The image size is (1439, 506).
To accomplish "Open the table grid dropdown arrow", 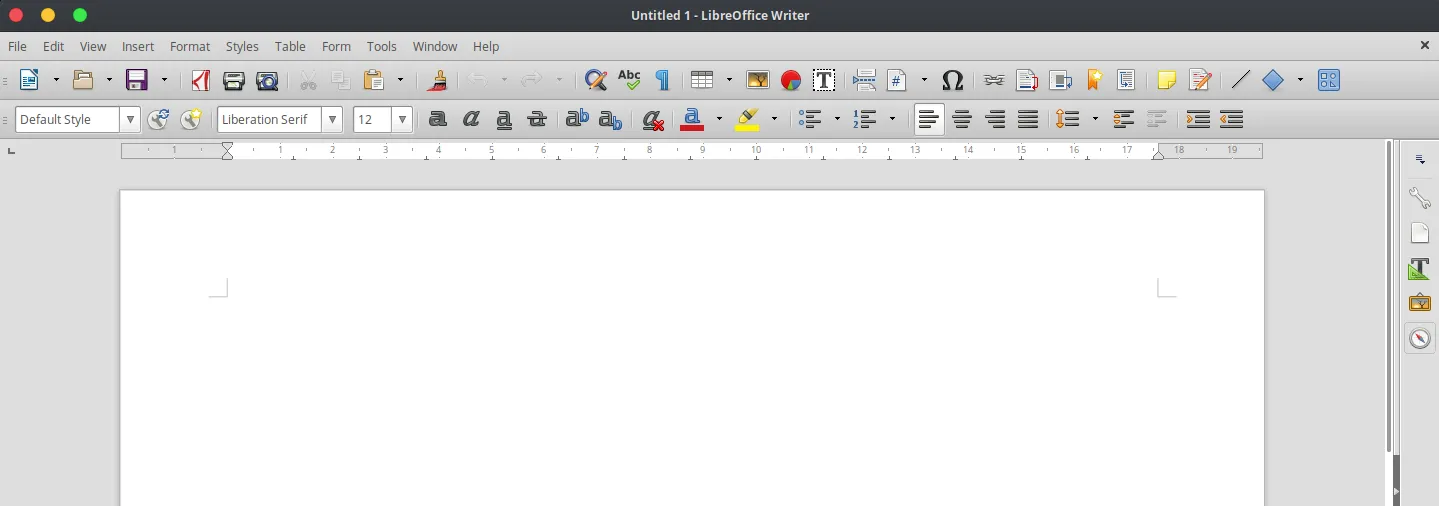I will (729, 80).
